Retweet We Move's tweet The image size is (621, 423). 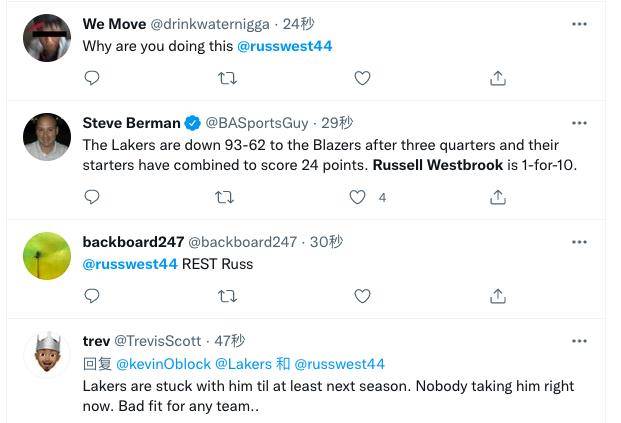click(227, 78)
